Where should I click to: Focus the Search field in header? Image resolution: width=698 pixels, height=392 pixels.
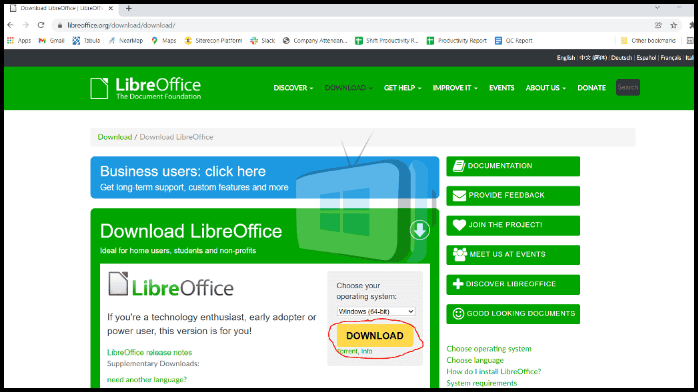tap(628, 88)
